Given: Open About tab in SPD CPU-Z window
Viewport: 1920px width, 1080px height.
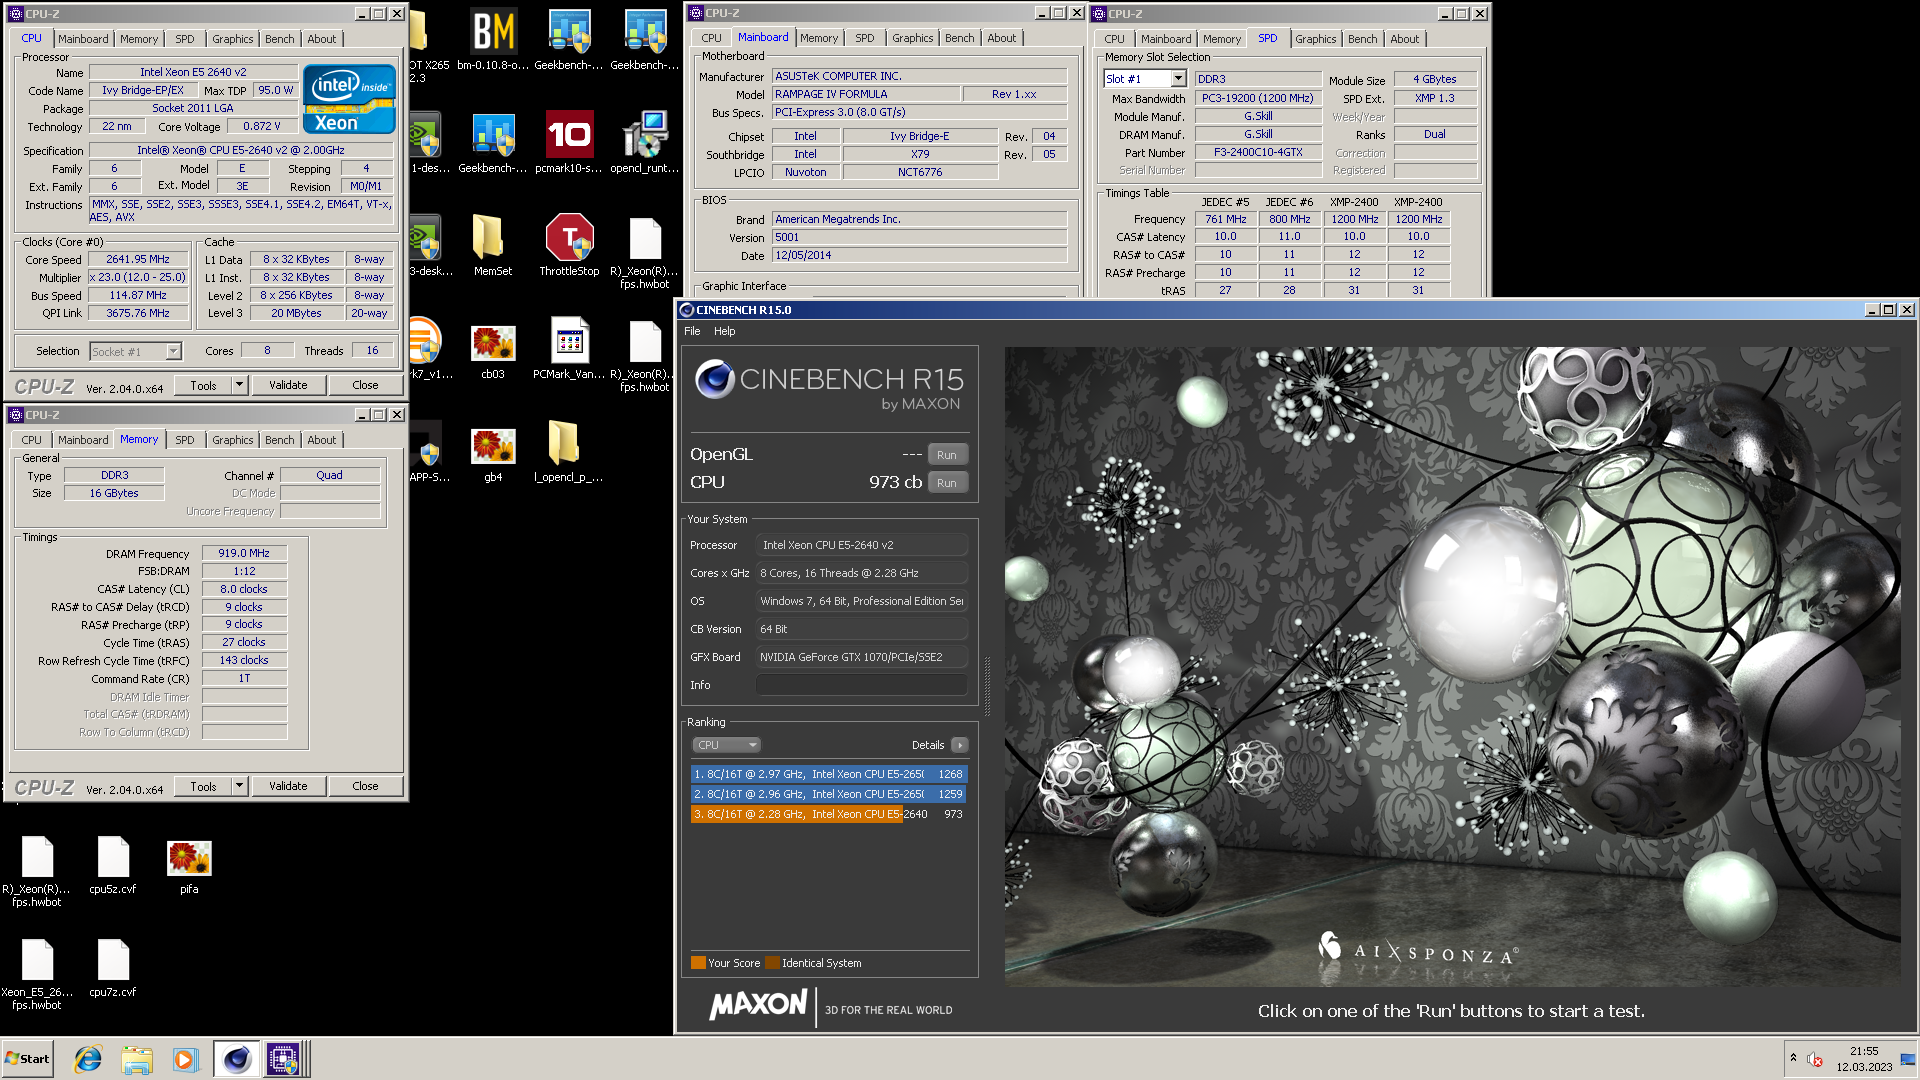Looking at the screenshot, I should [x=1404, y=39].
